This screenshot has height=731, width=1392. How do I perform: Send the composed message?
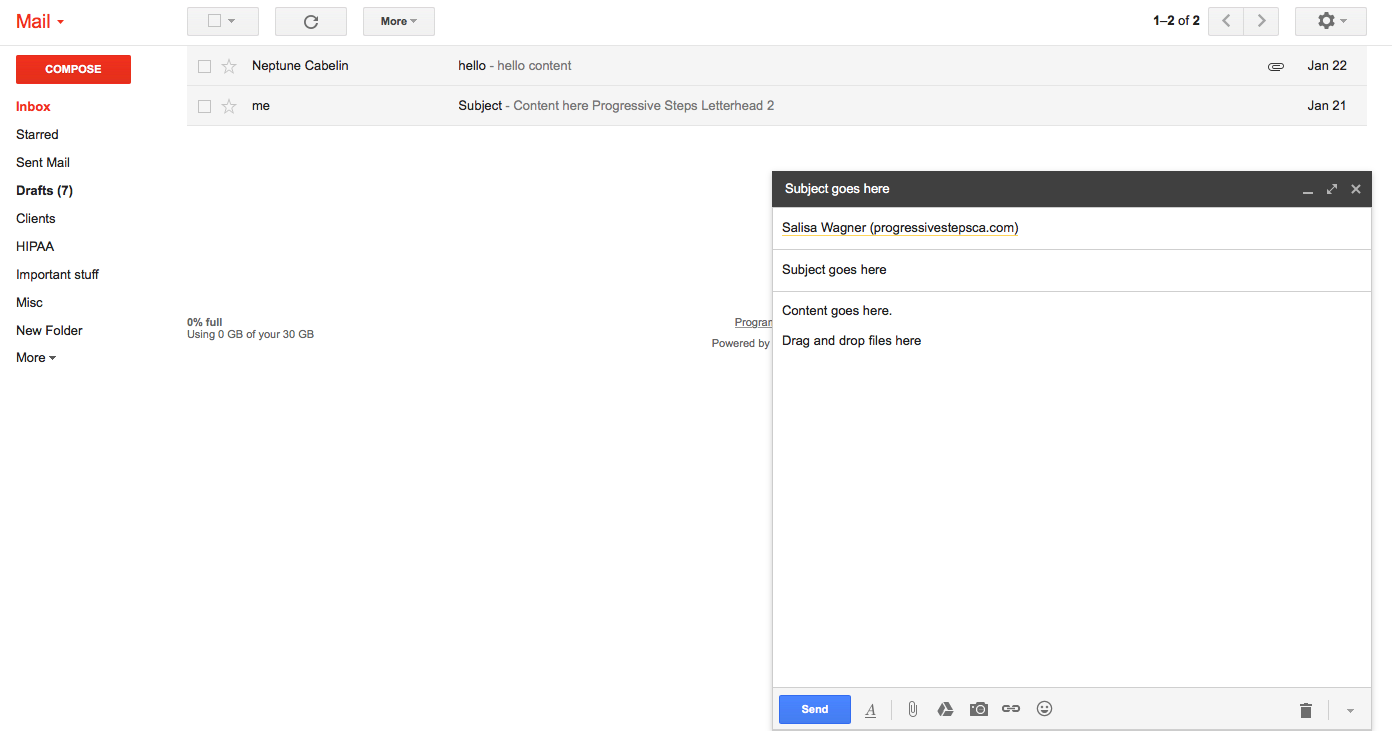click(814, 709)
